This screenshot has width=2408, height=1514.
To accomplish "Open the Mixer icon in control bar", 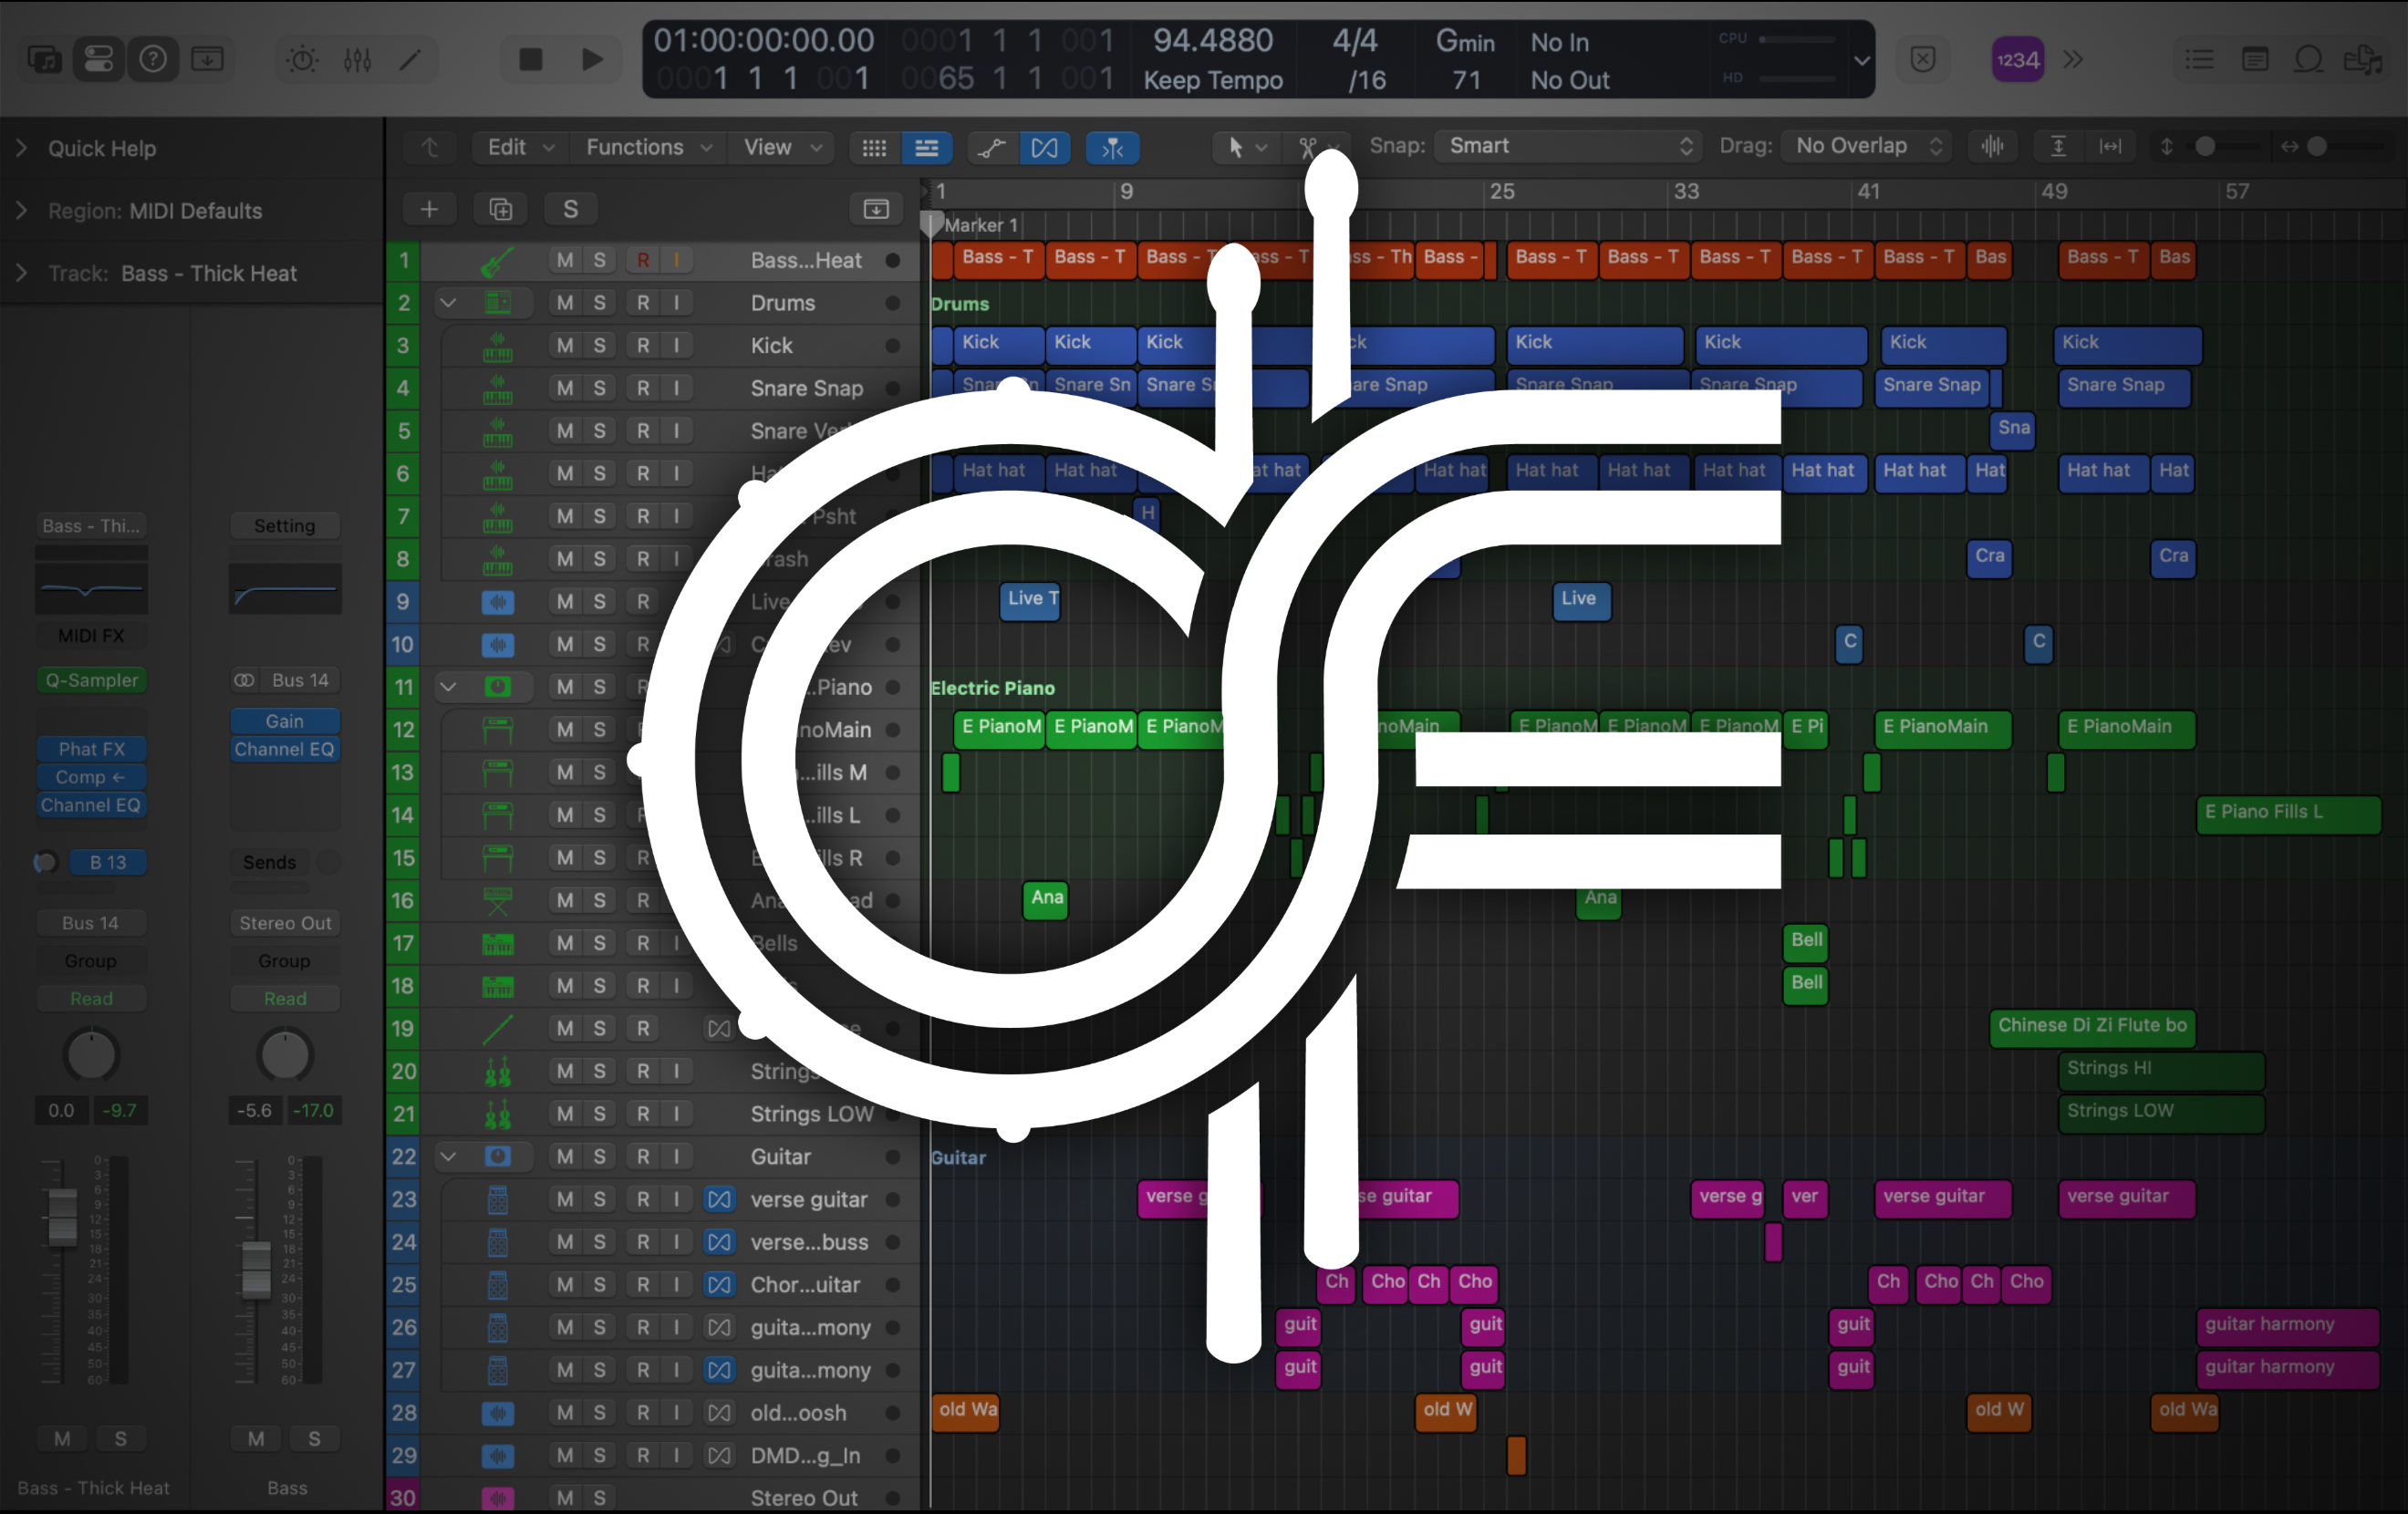I will 357,60.
